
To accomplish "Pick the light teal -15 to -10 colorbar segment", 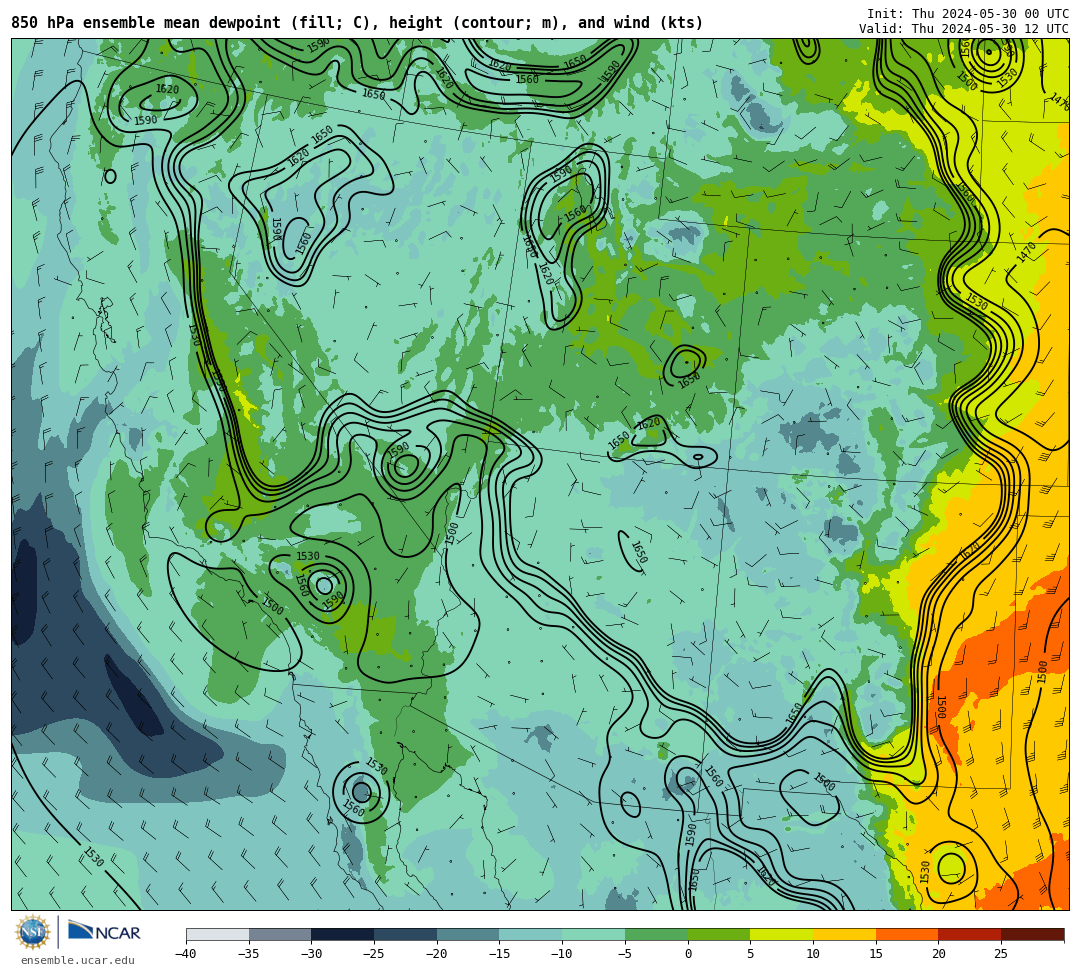I will pos(531,934).
